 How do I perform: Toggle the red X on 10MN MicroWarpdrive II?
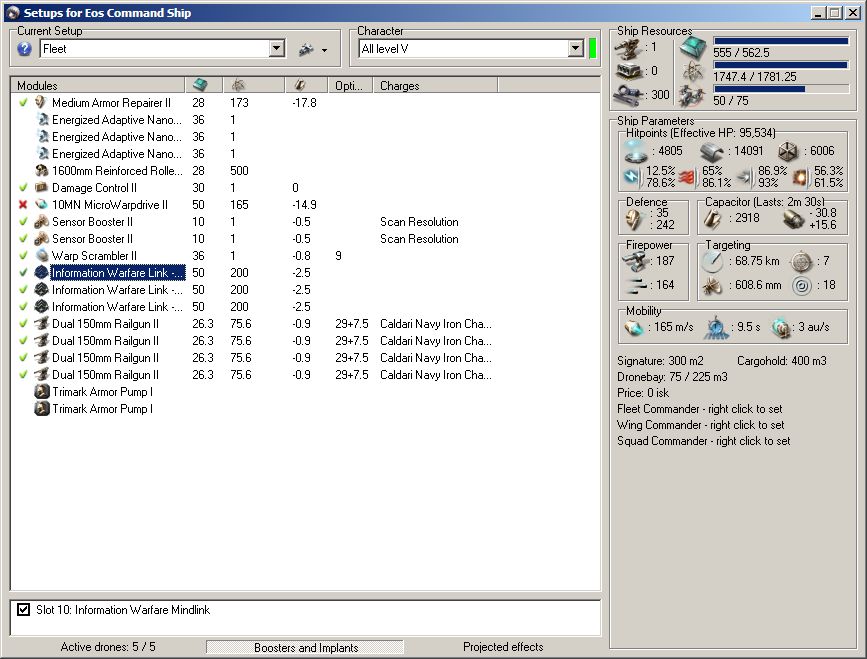(x=23, y=205)
